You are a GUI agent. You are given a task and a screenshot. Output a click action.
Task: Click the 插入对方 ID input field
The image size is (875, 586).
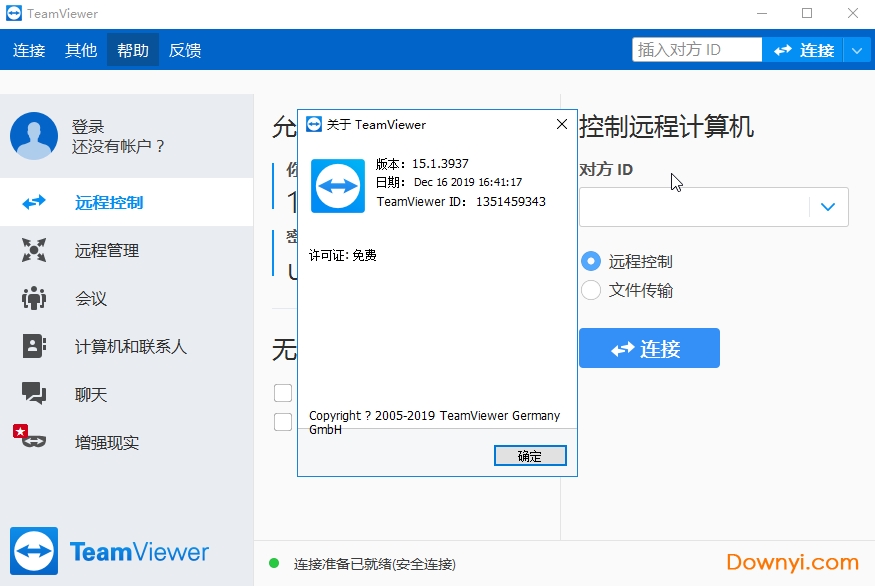pyautogui.click(x=695, y=48)
